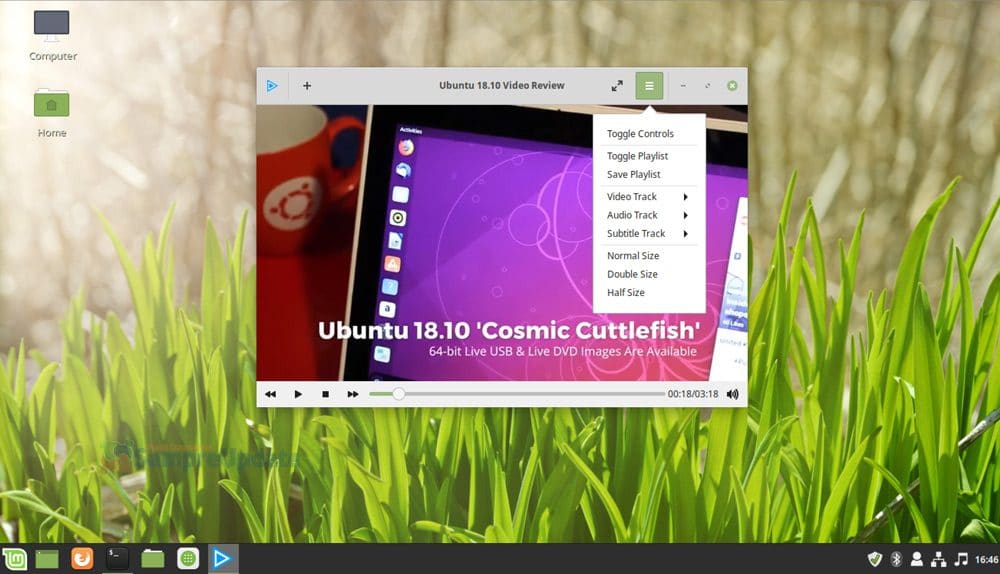The image size is (1000, 574).
Task: Click the seek slider handle
Action: click(398, 394)
